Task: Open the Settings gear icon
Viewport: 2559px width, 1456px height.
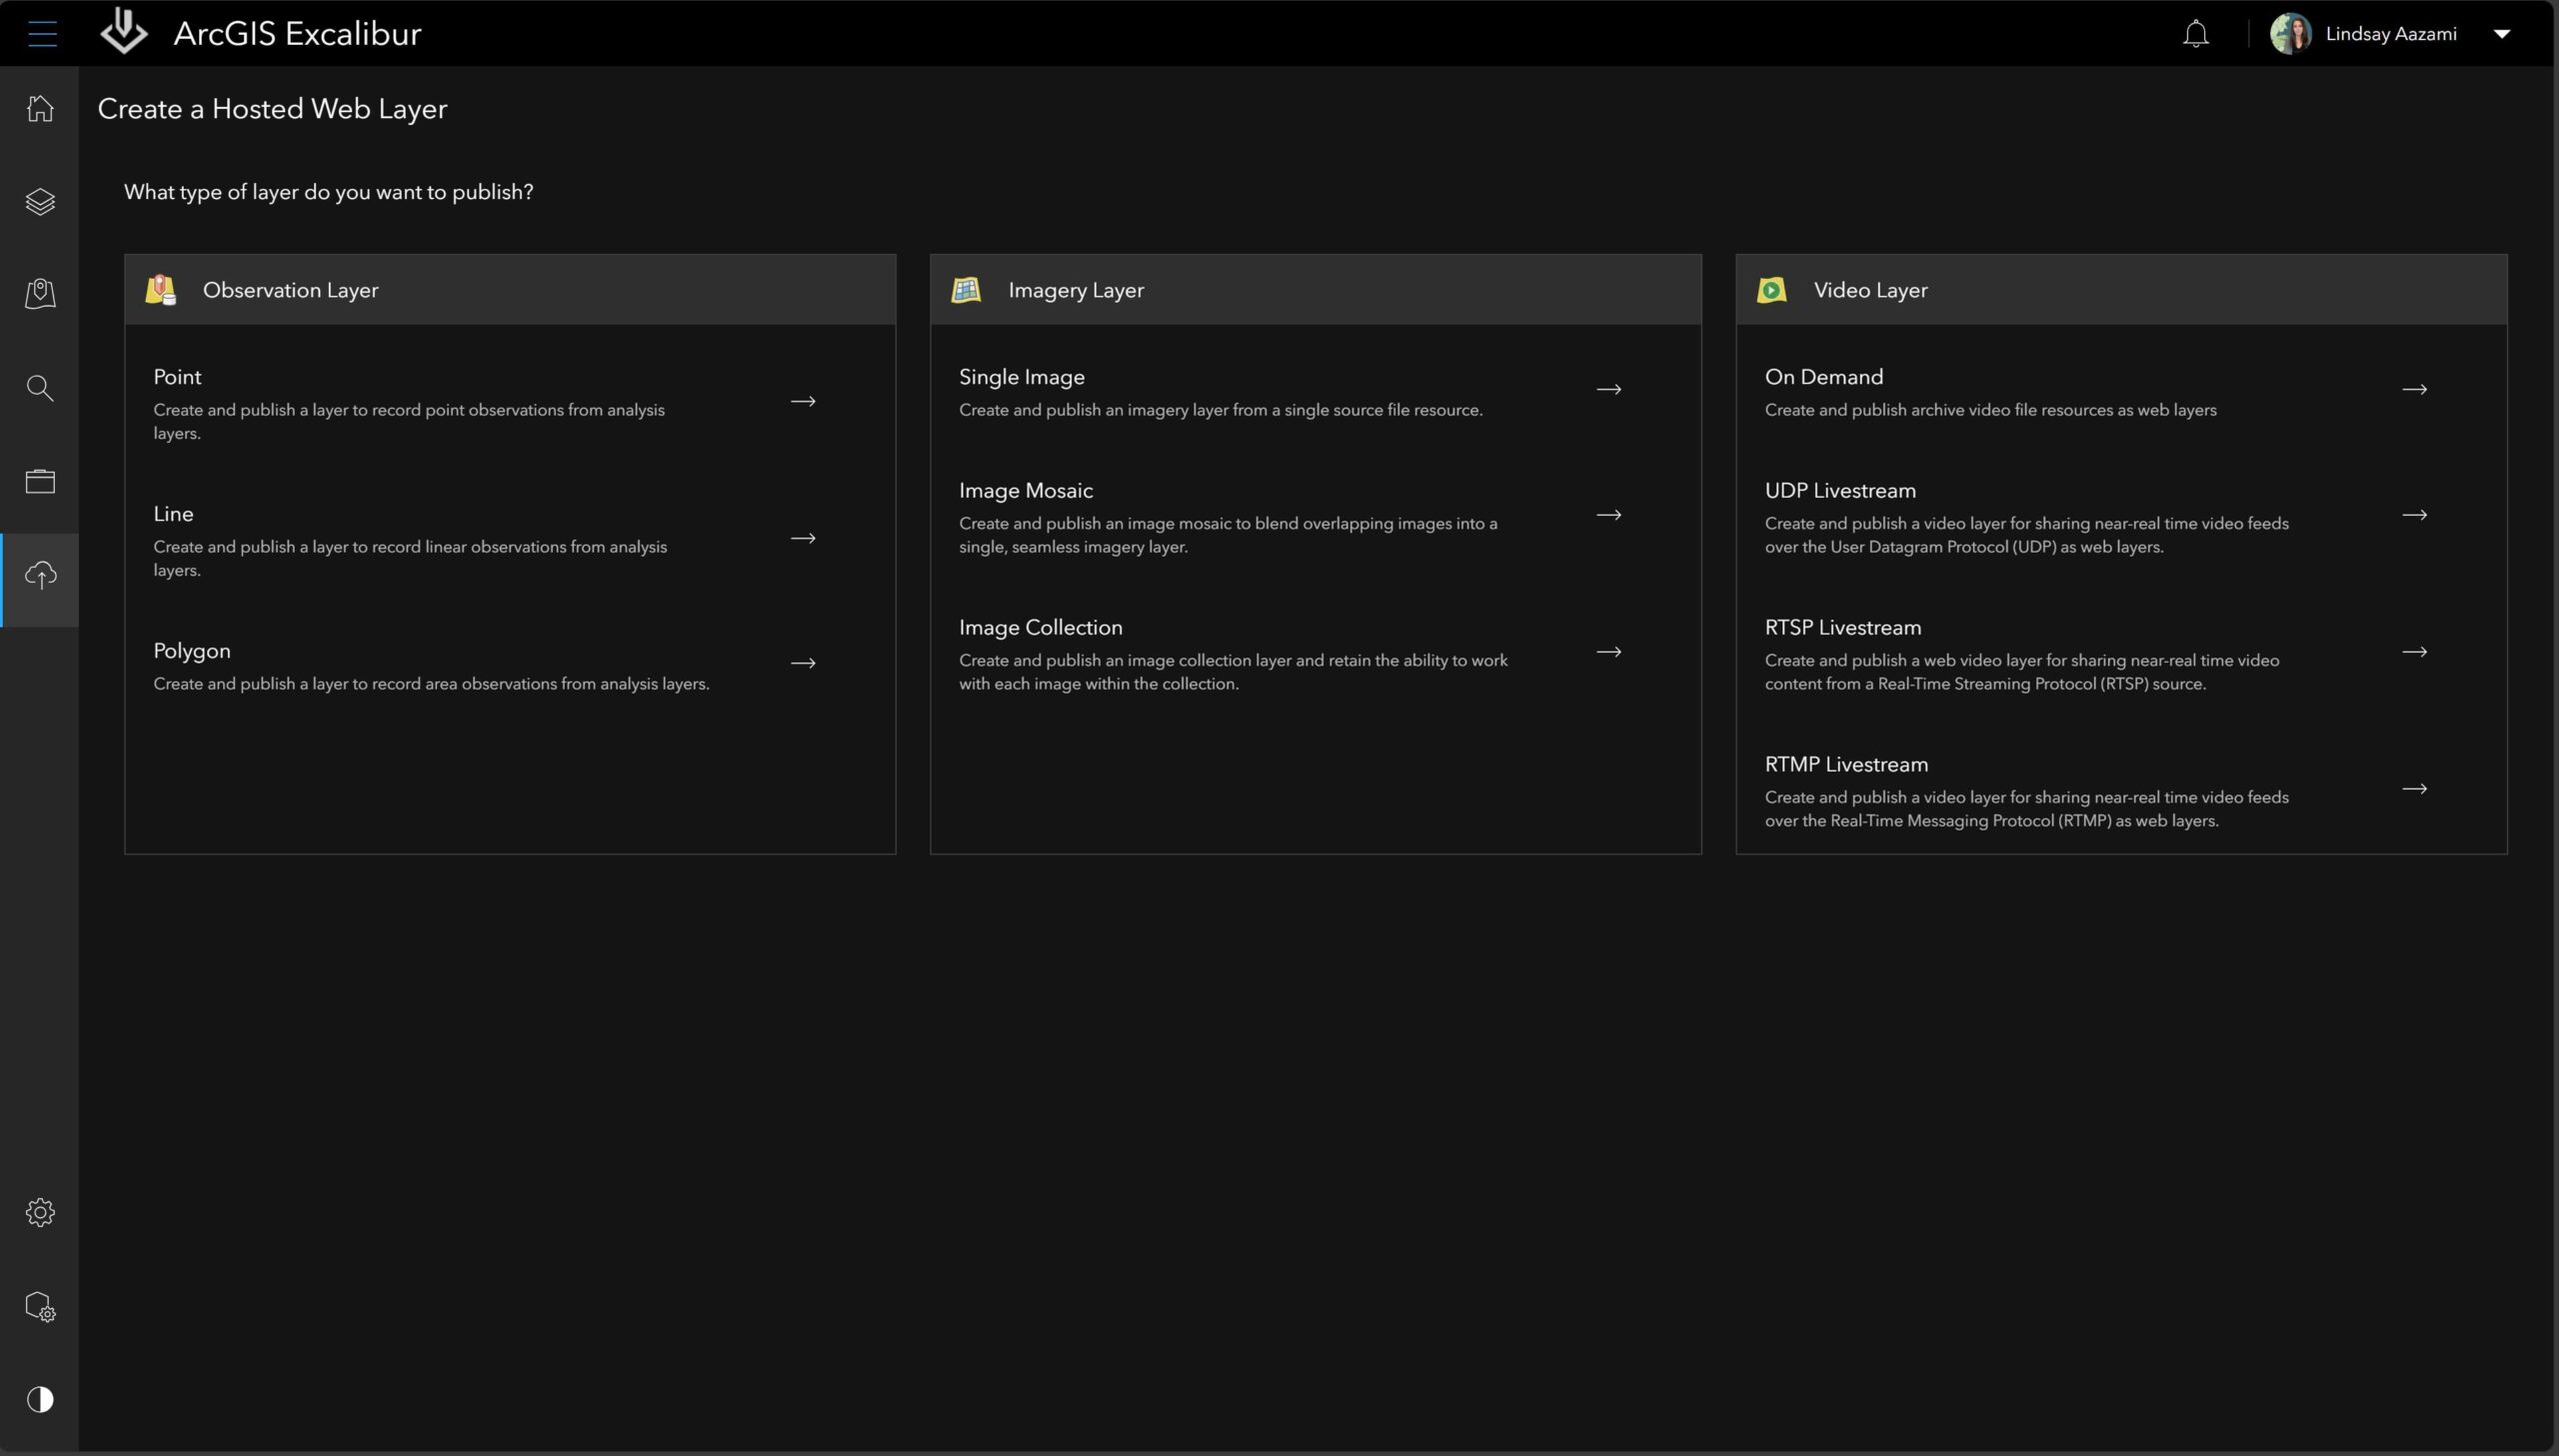Action: tap(40, 1213)
